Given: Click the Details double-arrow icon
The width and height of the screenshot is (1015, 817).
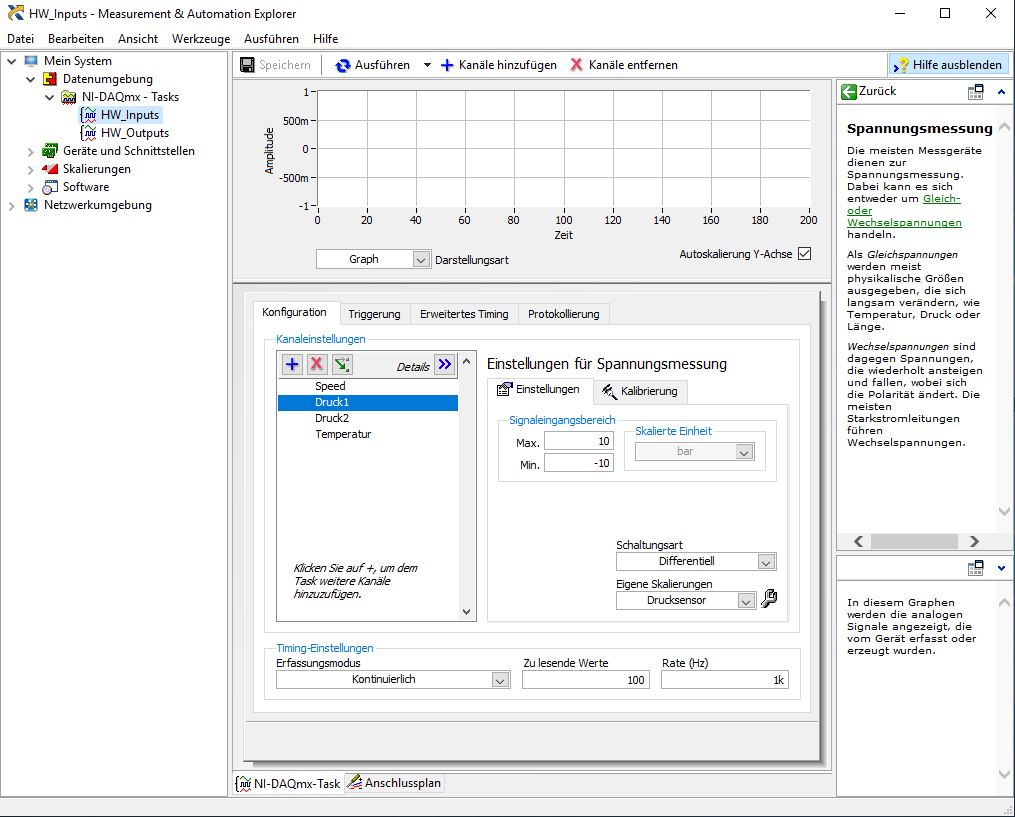Looking at the screenshot, I should click(x=445, y=365).
